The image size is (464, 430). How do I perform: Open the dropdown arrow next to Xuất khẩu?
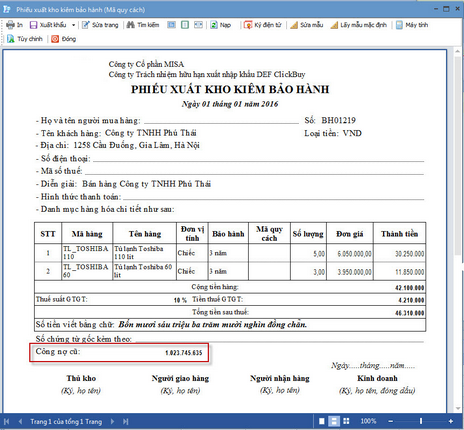[73, 25]
